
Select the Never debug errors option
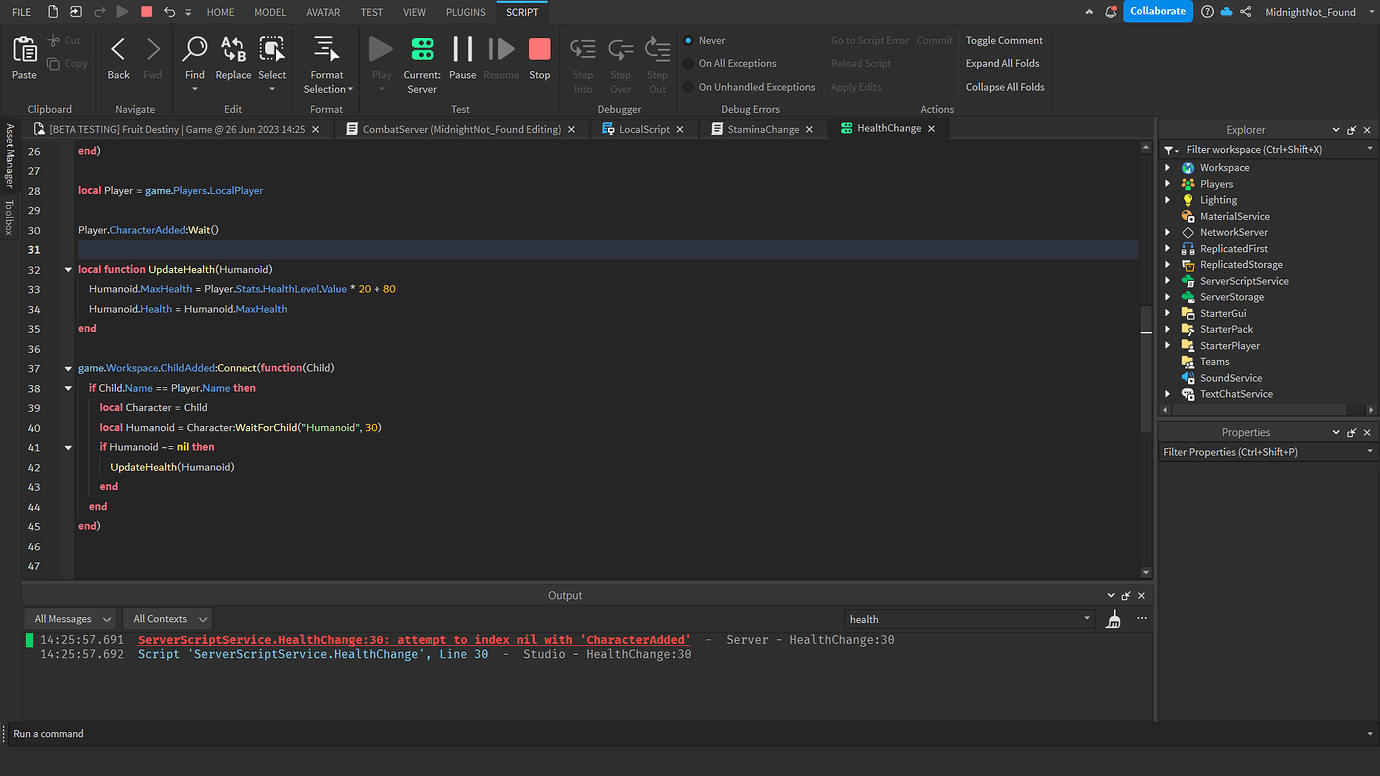(690, 40)
